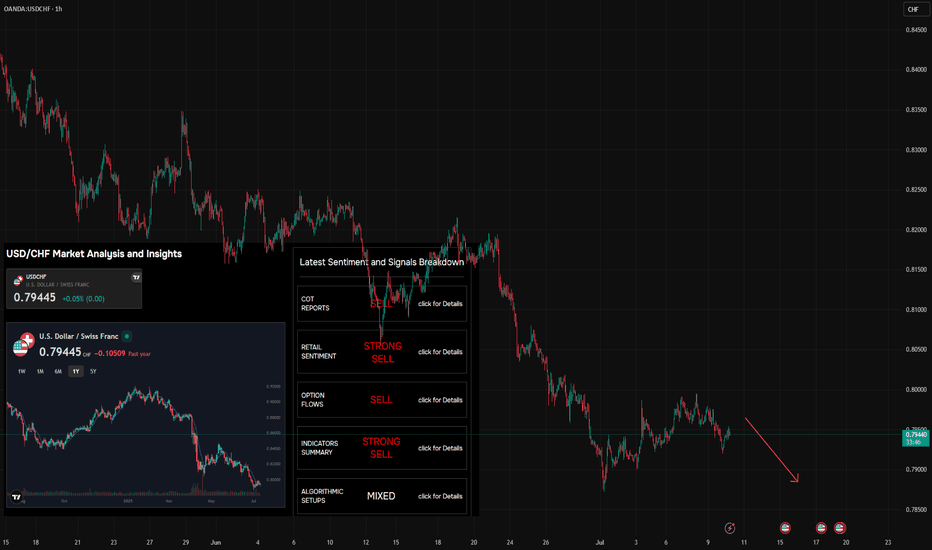Viewport: 932px width, 550px height.
Task: Click the 'U.S. Dollar / Swiss Franc' title
Action: [x=79, y=337]
